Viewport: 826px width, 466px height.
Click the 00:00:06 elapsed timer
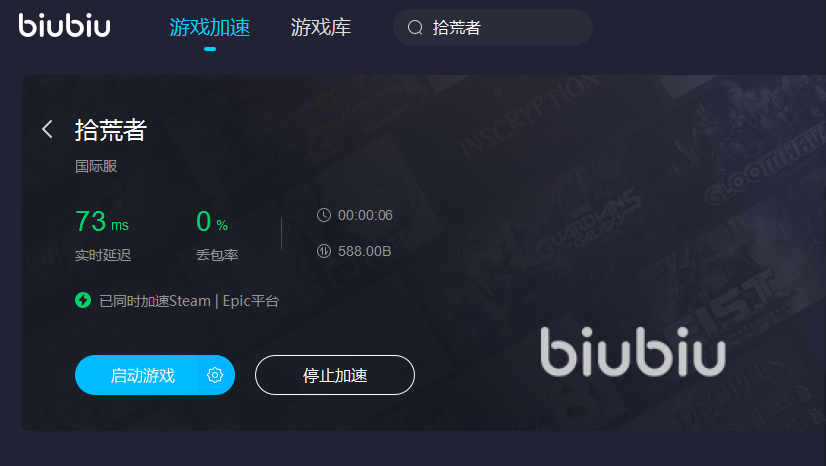pos(365,215)
